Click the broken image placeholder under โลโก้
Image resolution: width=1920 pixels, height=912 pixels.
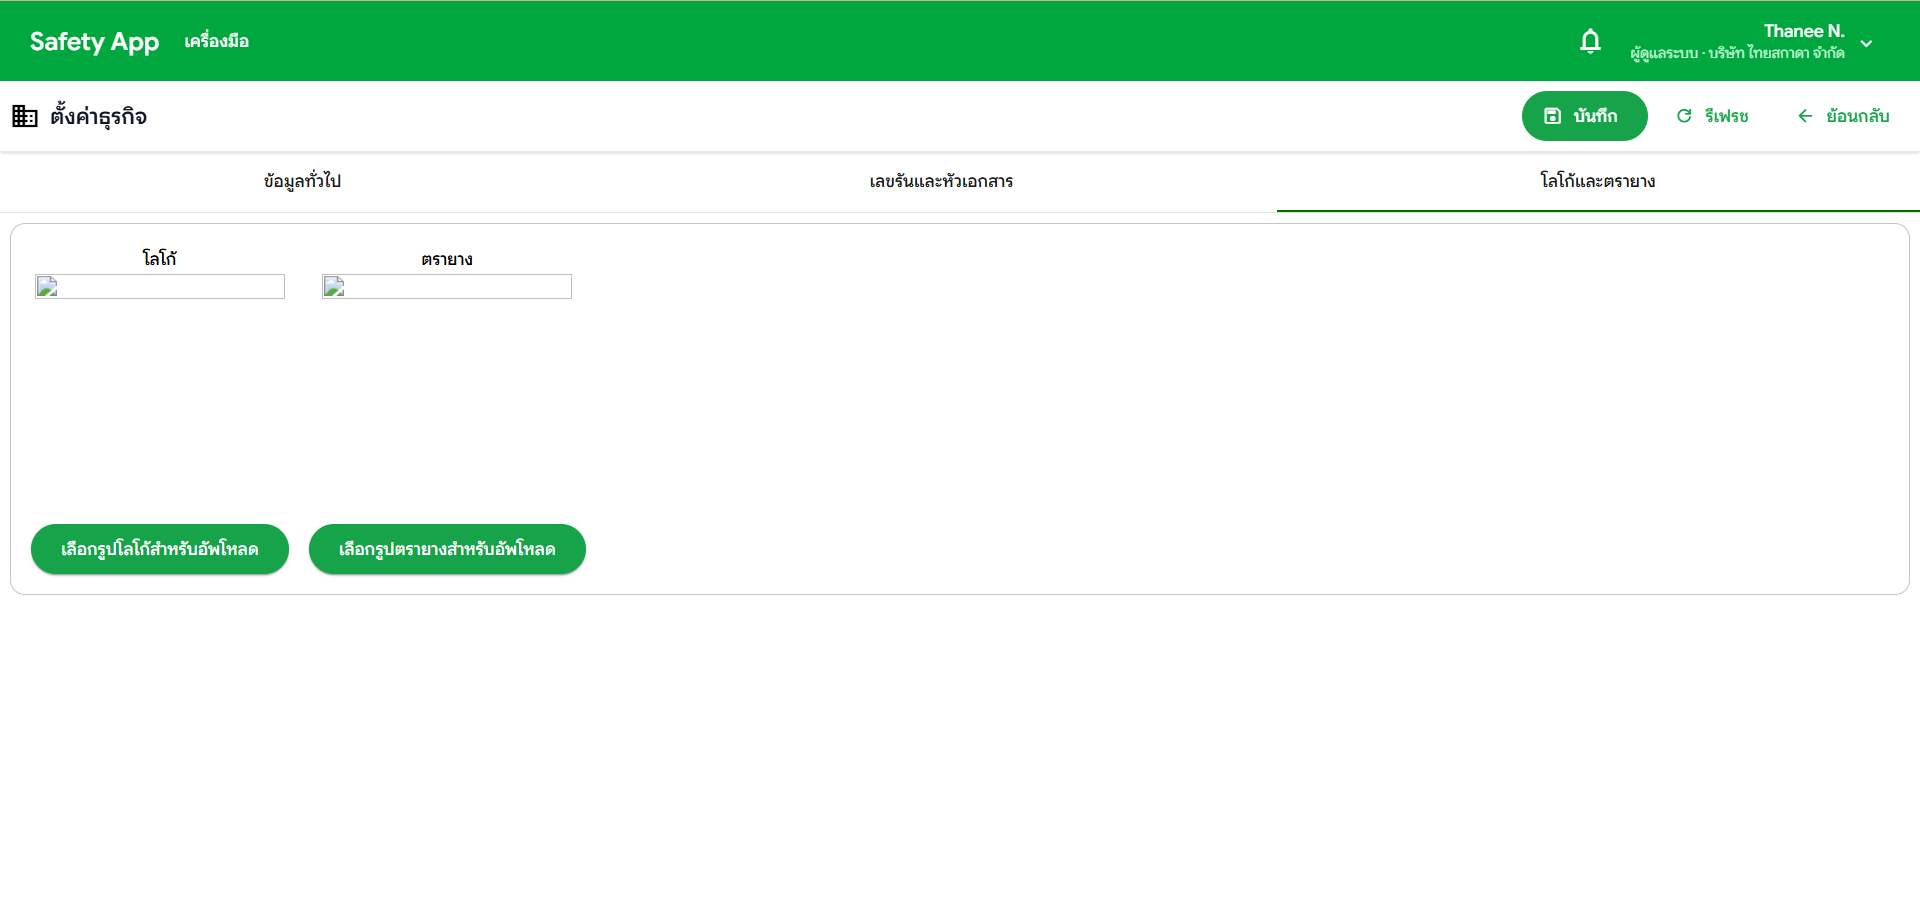(x=45, y=287)
